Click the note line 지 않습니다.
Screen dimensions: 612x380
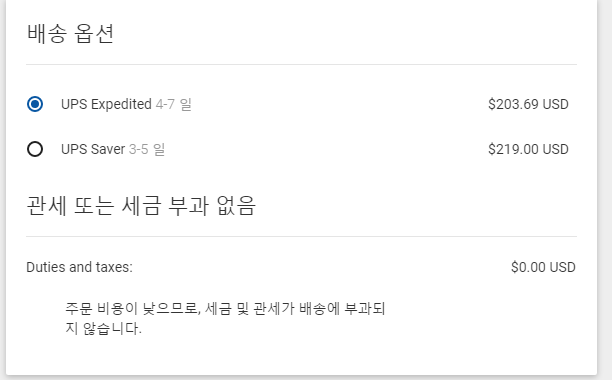[x=103, y=328]
